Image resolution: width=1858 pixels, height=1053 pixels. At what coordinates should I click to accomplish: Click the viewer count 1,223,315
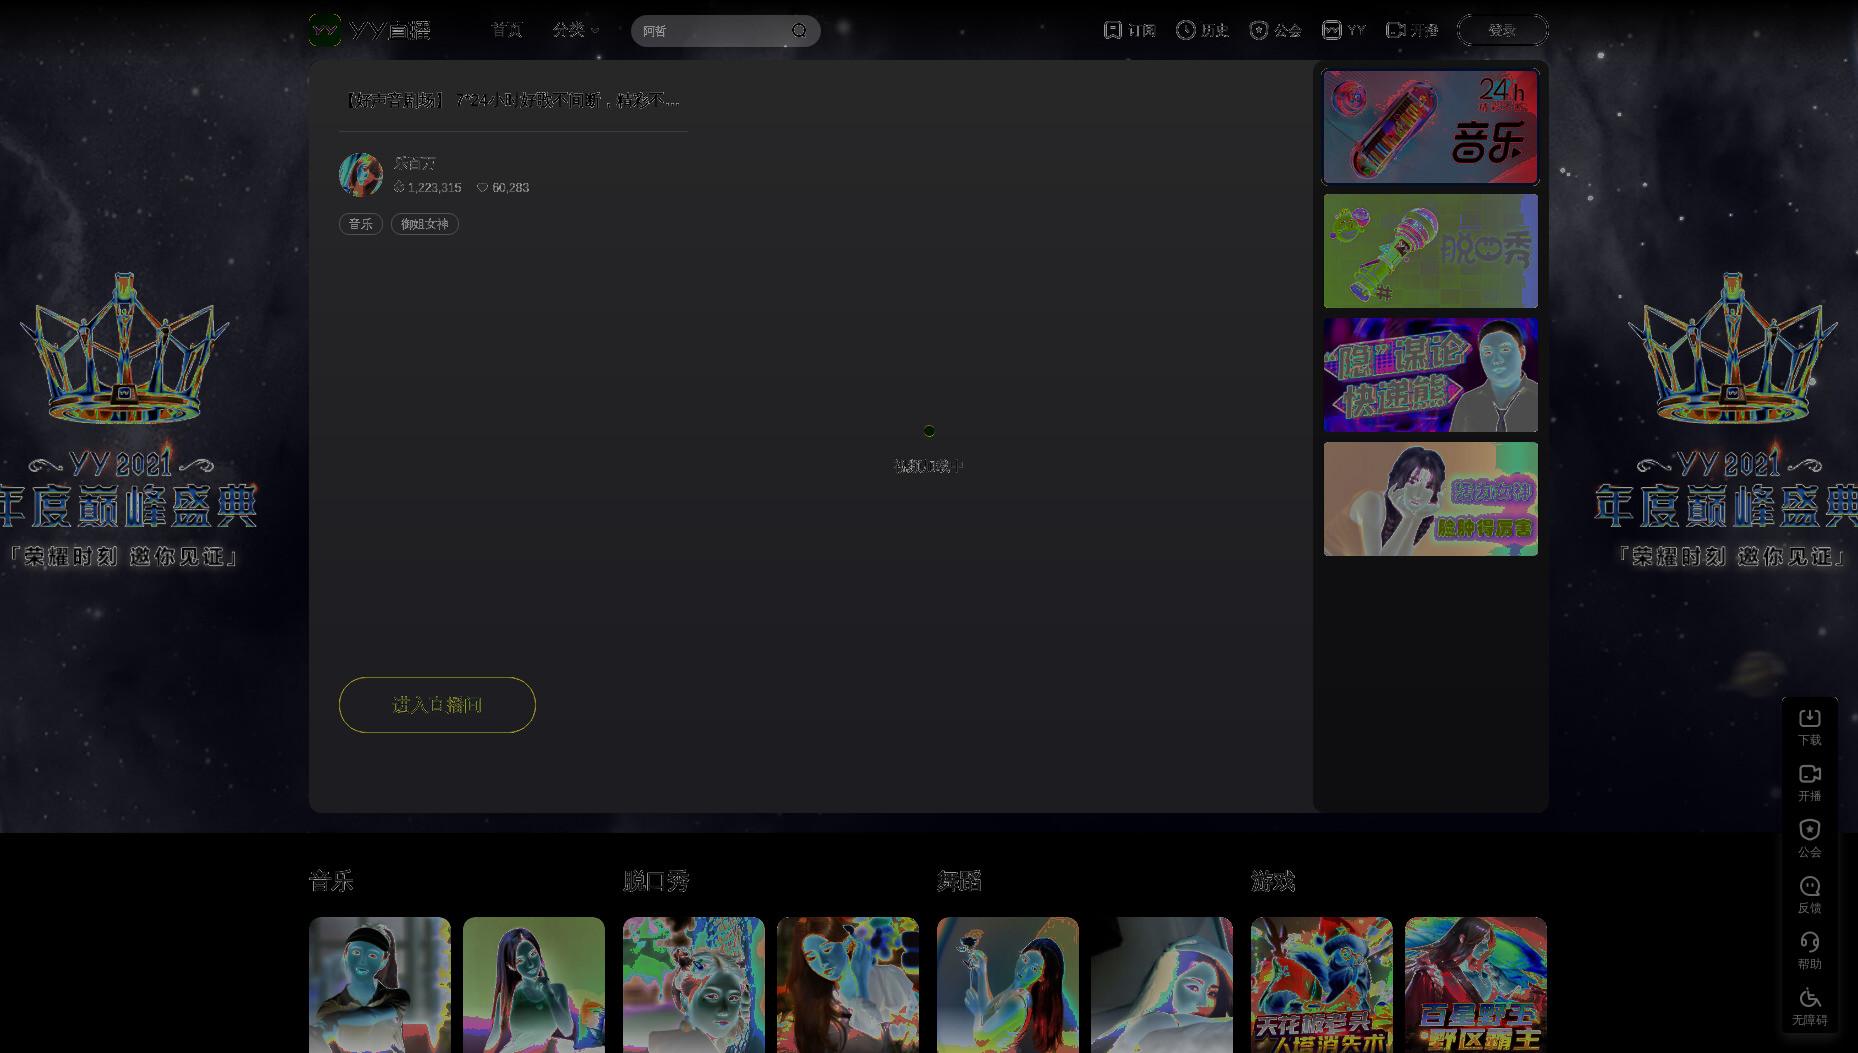click(x=428, y=188)
